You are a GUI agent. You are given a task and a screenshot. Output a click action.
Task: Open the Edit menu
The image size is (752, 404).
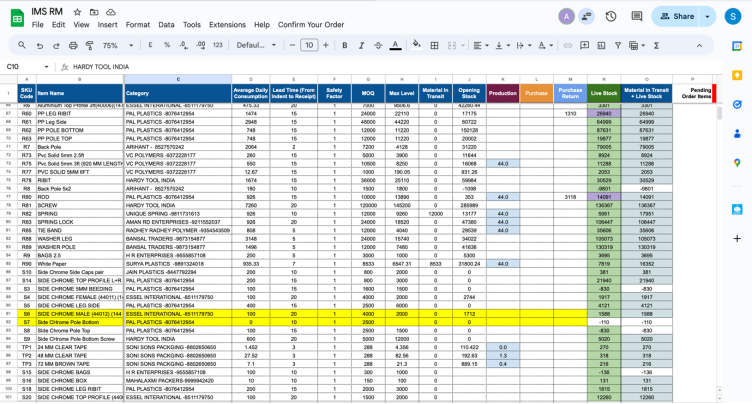[x=58, y=24]
